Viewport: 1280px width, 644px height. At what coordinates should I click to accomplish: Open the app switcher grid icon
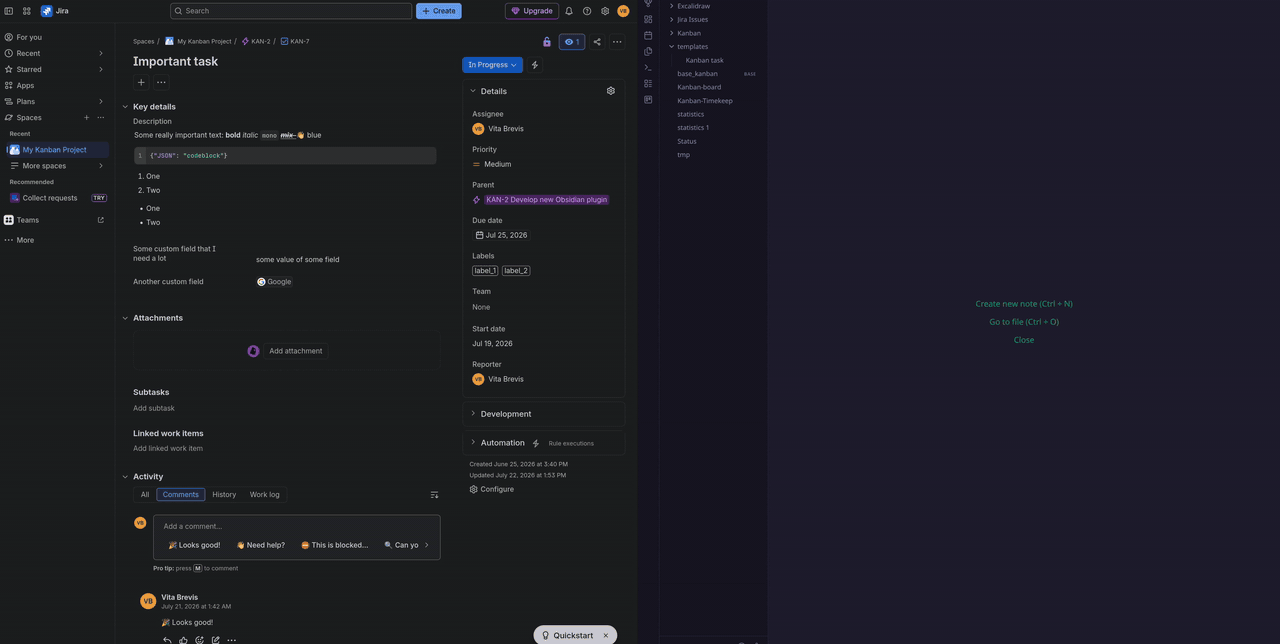coord(27,11)
